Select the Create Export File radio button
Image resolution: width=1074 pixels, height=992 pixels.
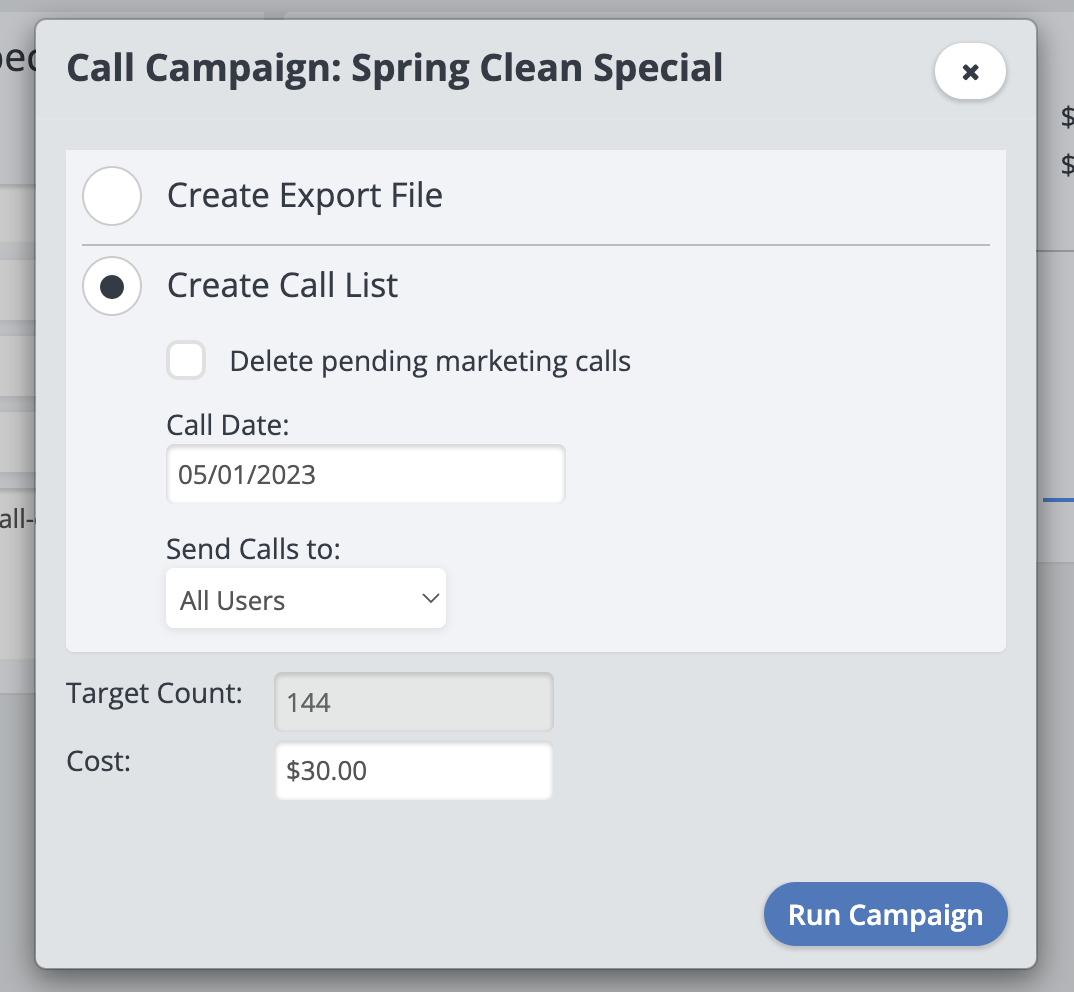pos(112,196)
